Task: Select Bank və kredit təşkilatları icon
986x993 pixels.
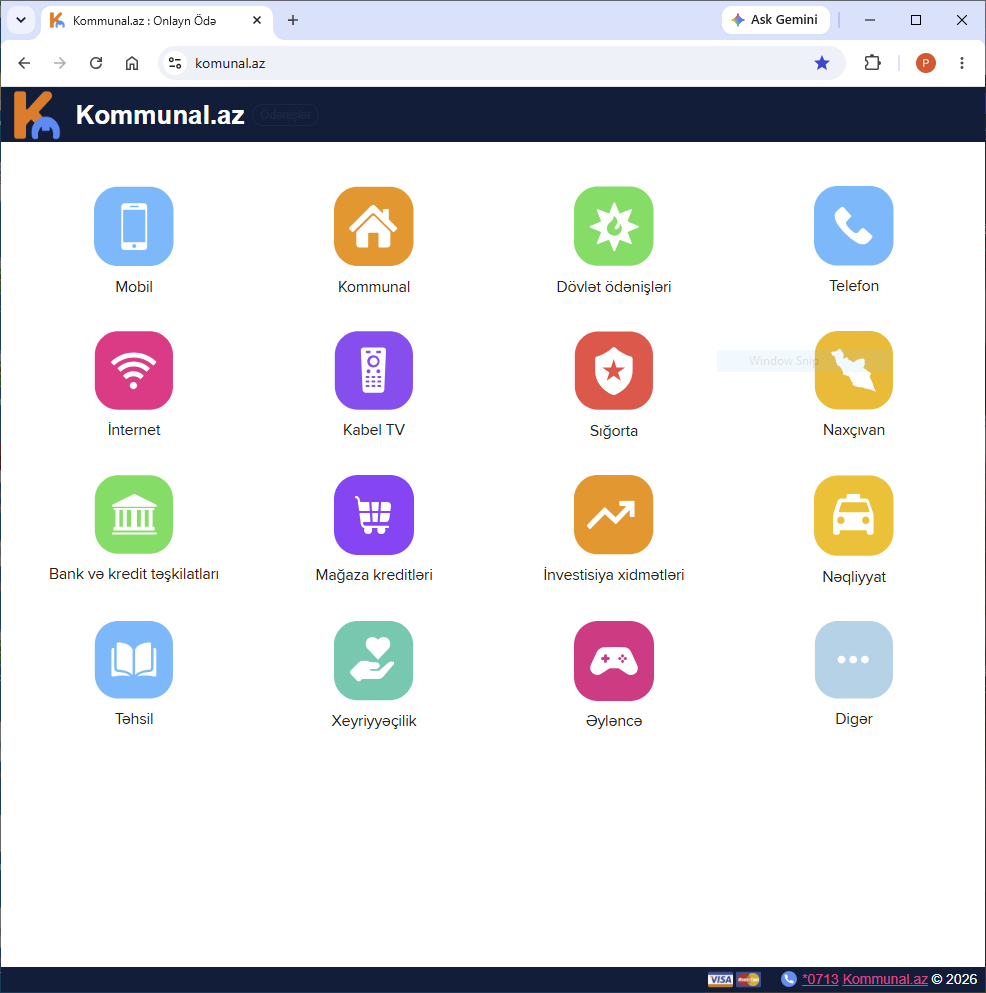Action: (134, 514)
